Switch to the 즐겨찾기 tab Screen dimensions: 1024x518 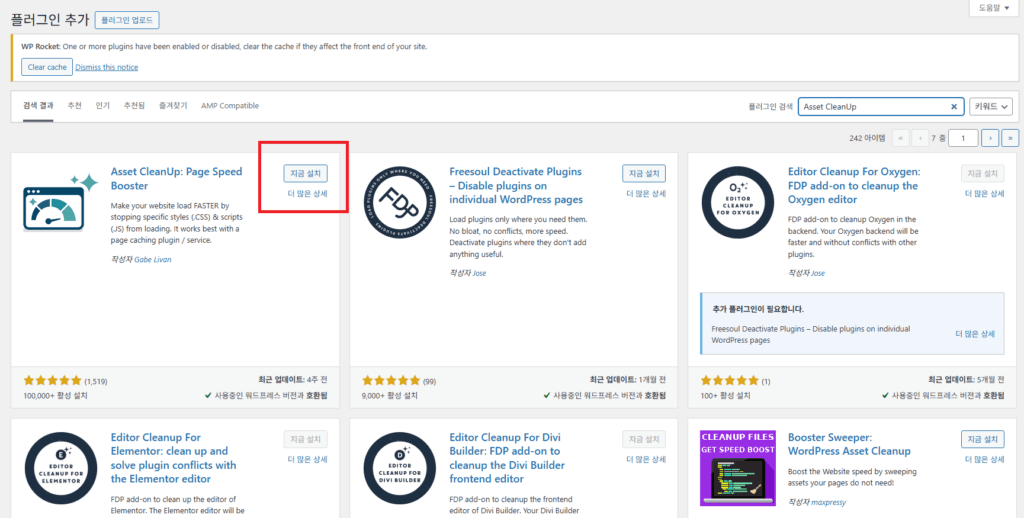point(173,106)
